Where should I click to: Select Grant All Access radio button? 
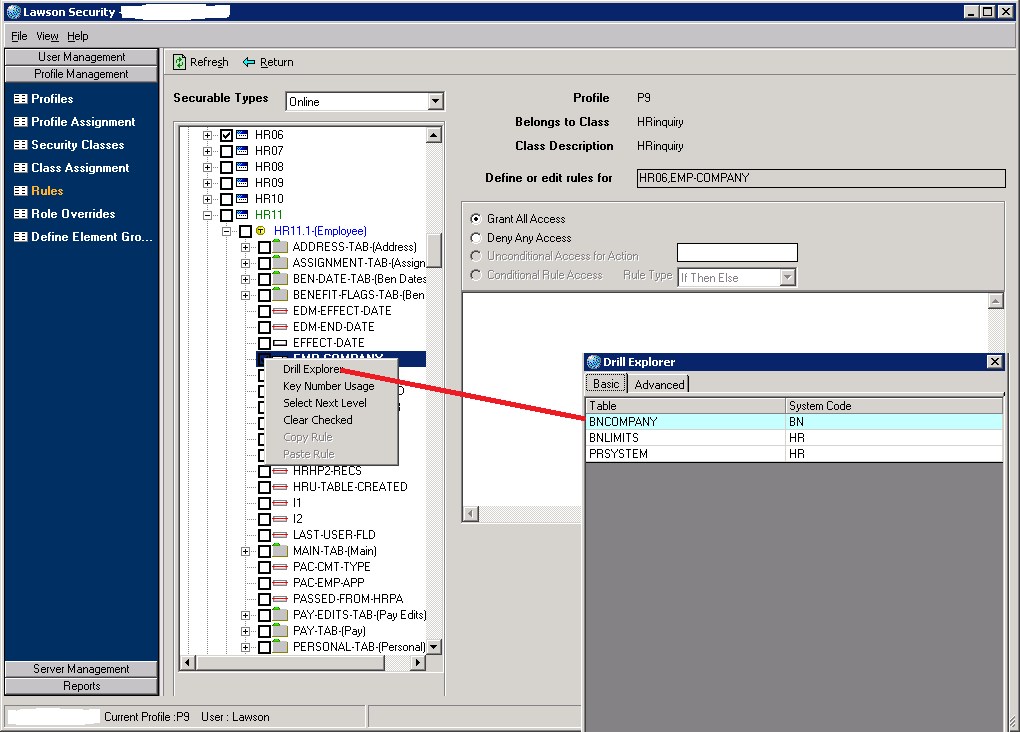(476, 219)
